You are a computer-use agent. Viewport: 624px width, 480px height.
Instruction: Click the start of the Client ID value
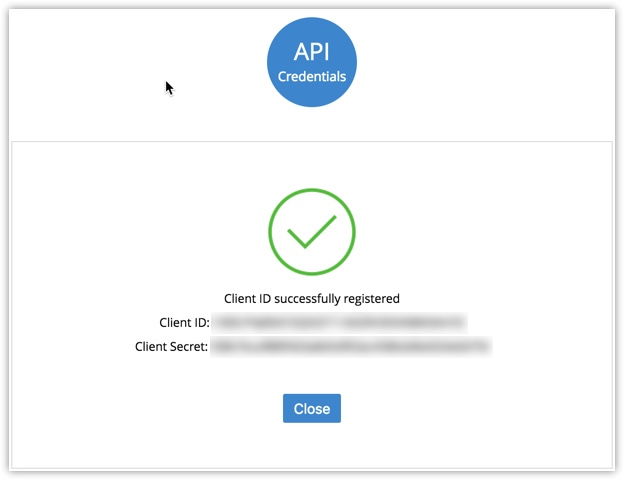click(x=217, y=322)
